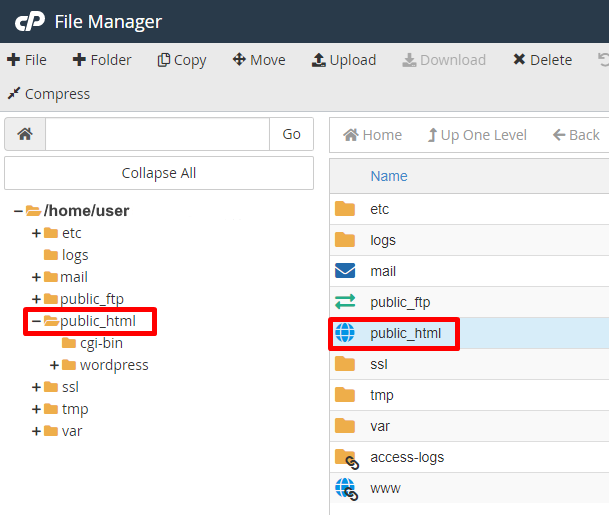Sort files by Name column header

pos(389,176)
